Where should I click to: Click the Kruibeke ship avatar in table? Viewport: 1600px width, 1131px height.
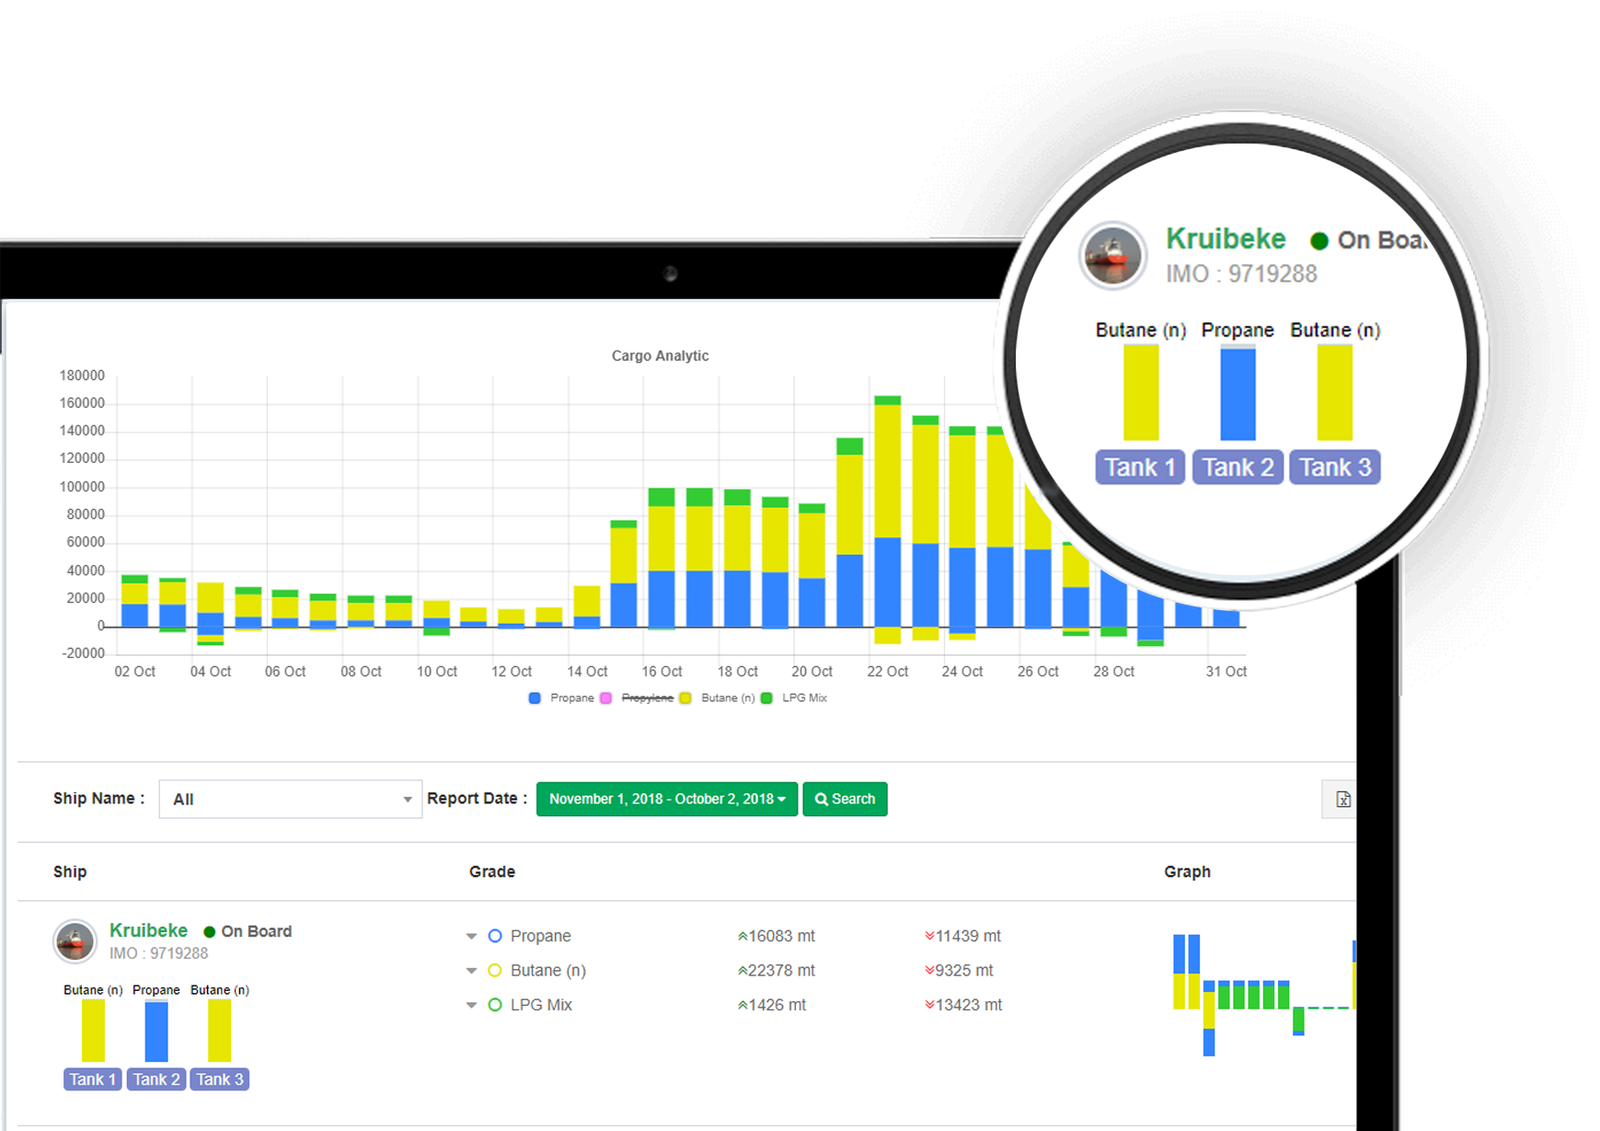(75, 941)
